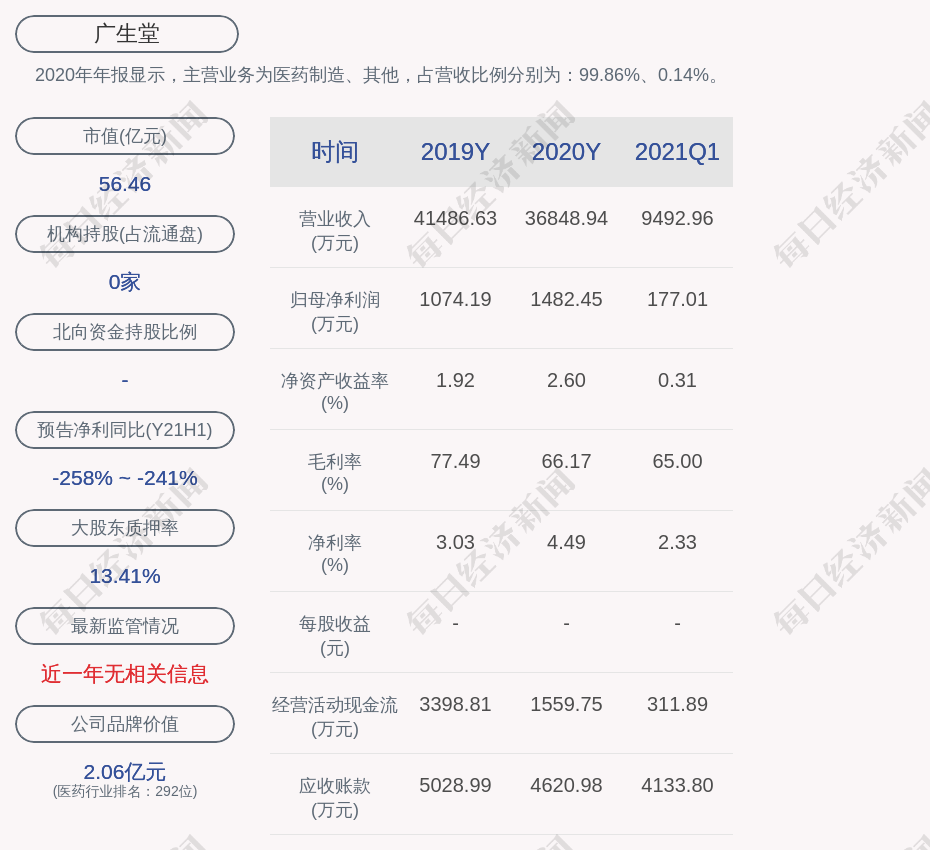Select the net profit cell 1074.19

coord(456,299)
